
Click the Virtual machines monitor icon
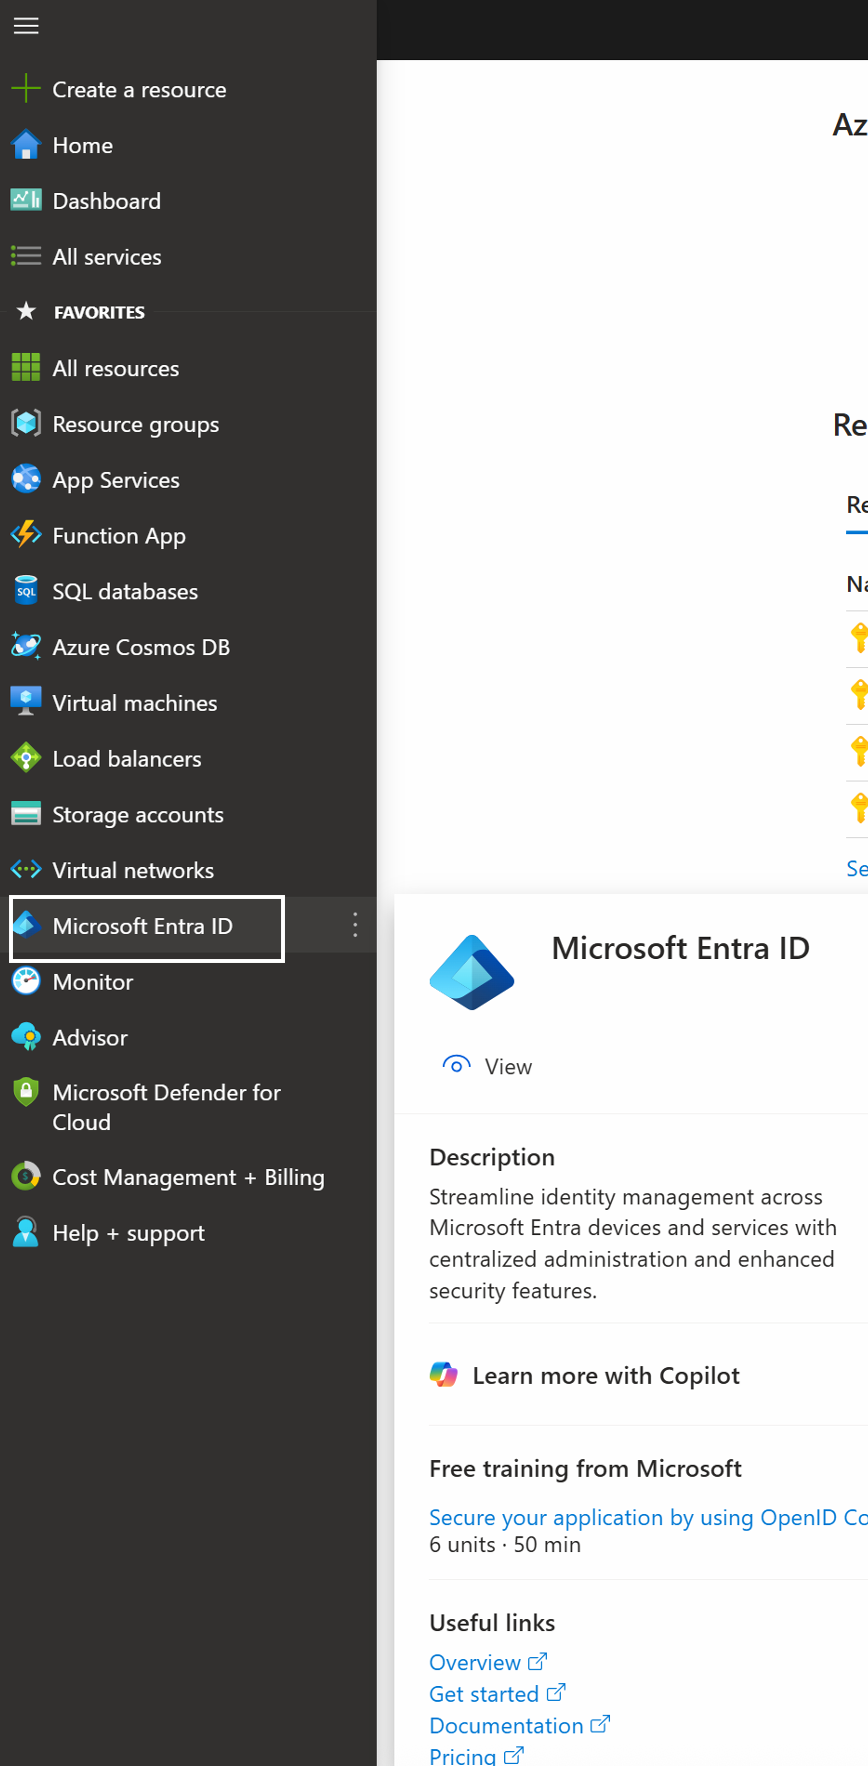pyautogui.click(x=26, y=703)
